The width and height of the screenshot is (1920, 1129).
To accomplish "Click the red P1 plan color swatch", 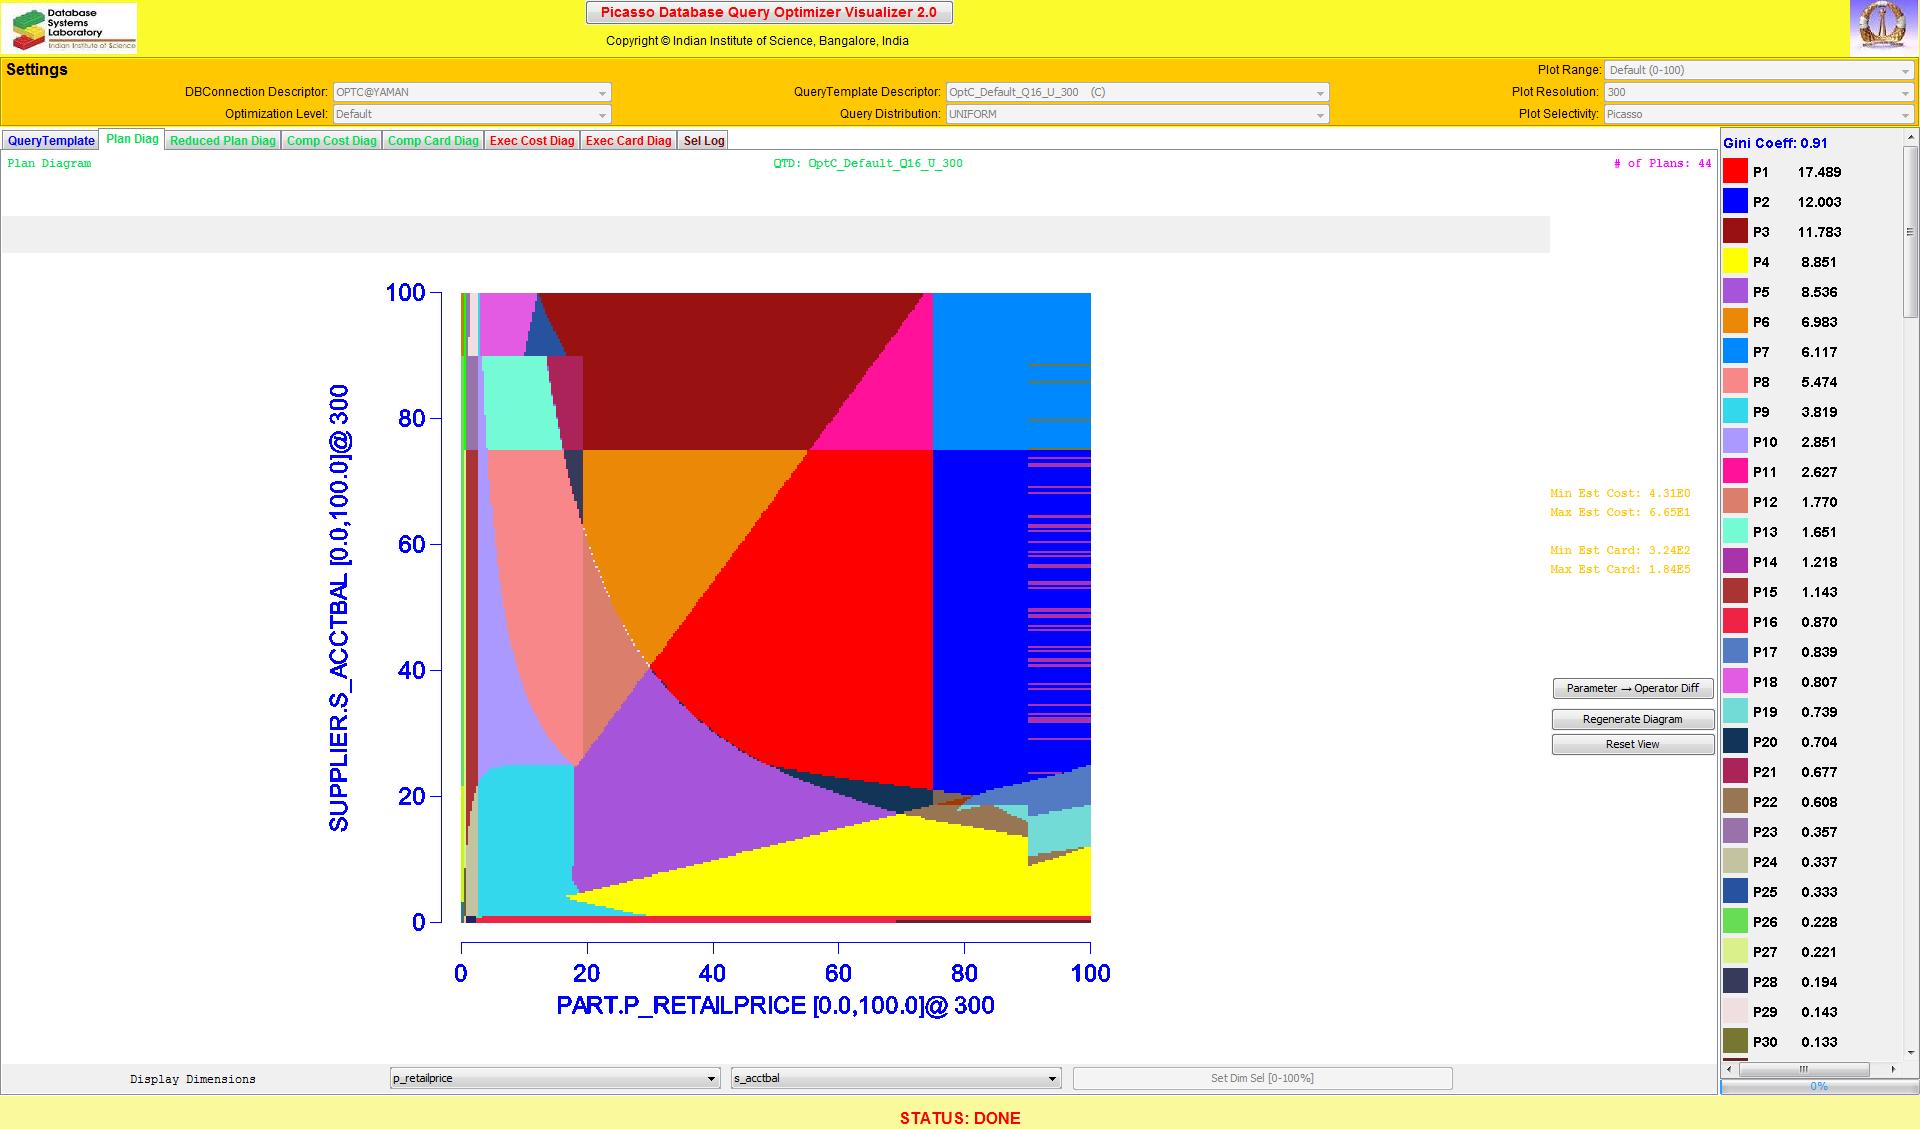I will 1735,172.
